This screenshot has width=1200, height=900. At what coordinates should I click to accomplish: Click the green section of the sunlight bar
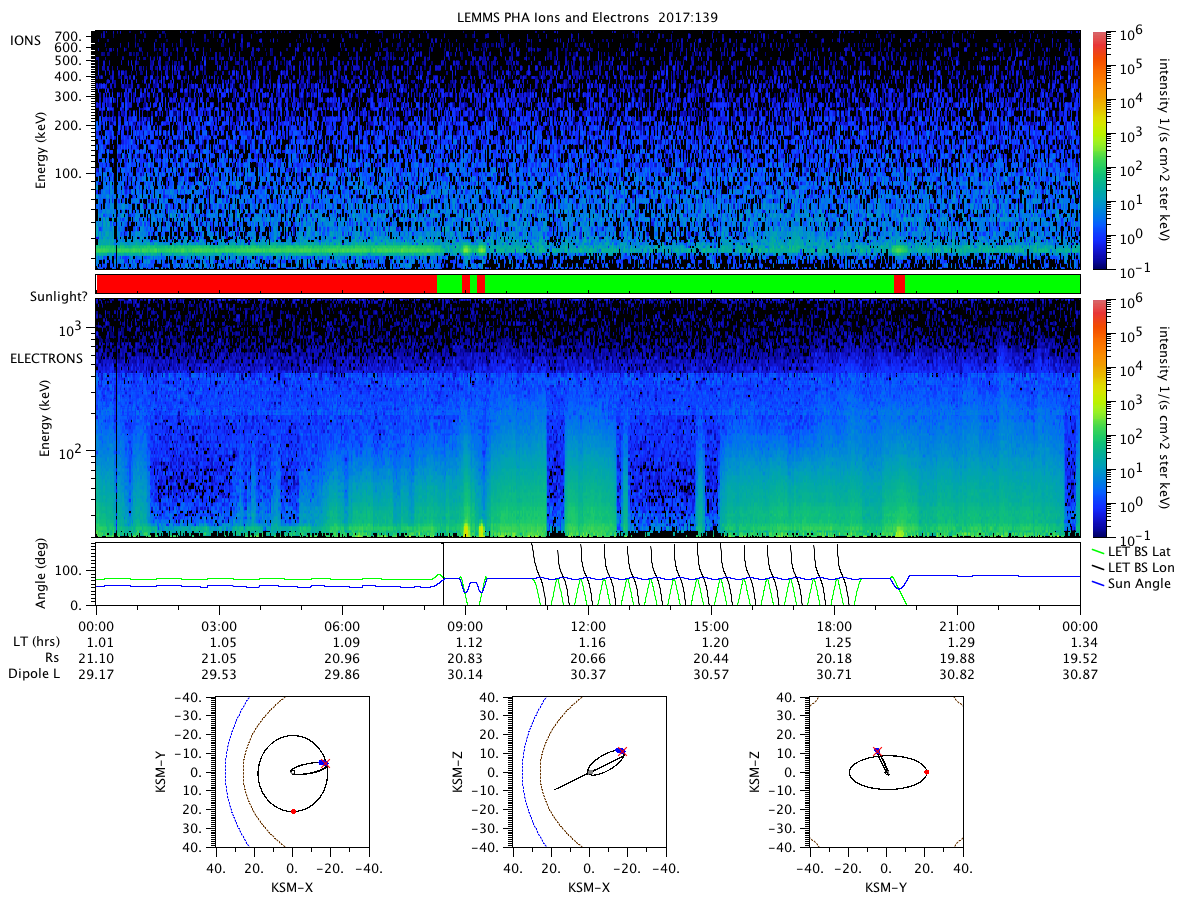tap(689, 284)
